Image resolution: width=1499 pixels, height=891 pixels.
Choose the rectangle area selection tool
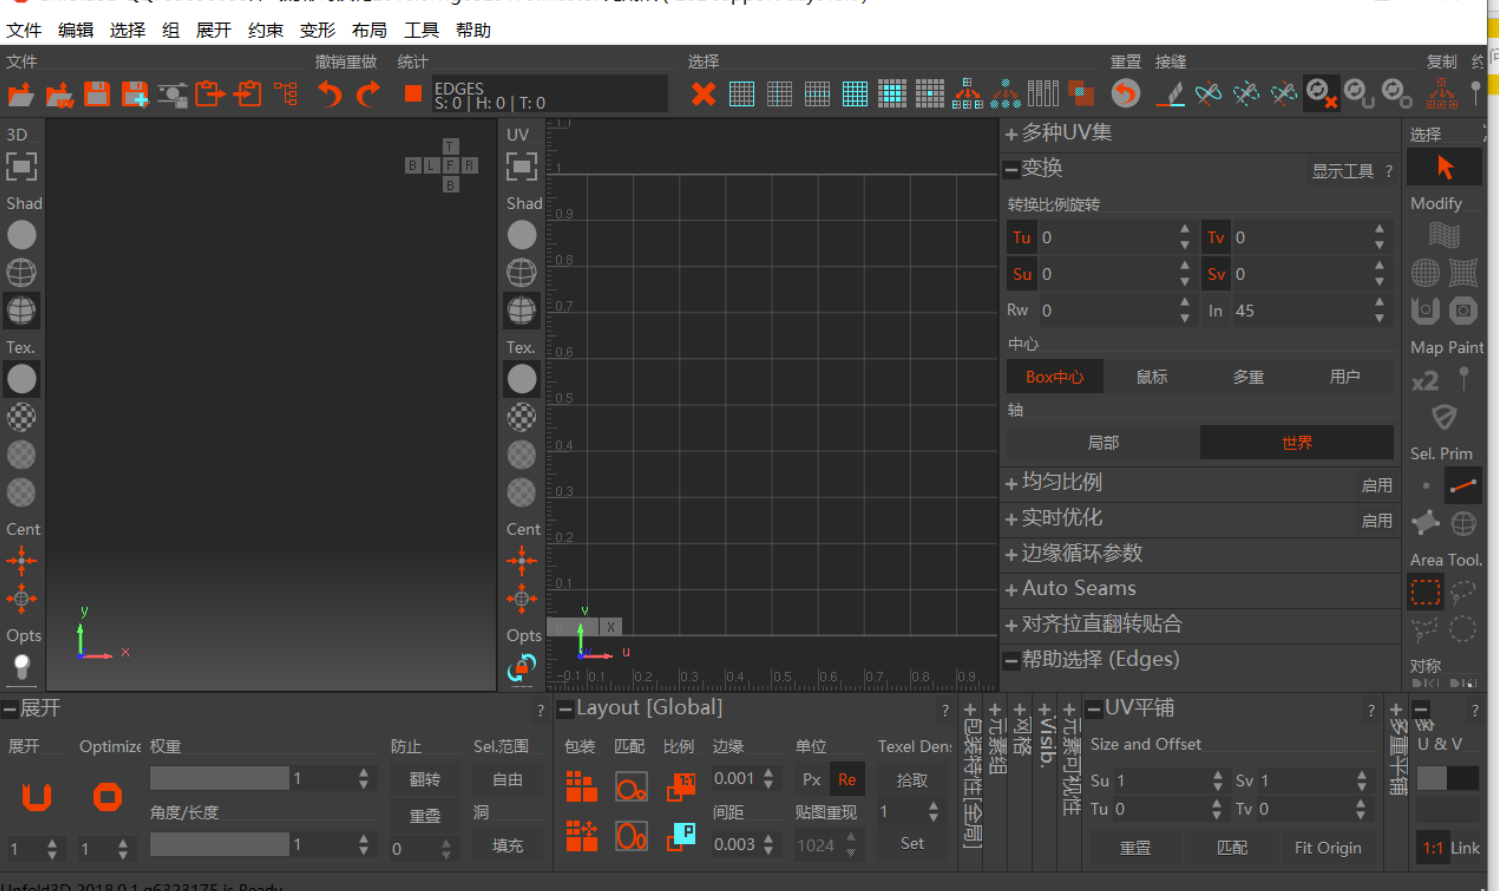click(x=1425, y=592)
